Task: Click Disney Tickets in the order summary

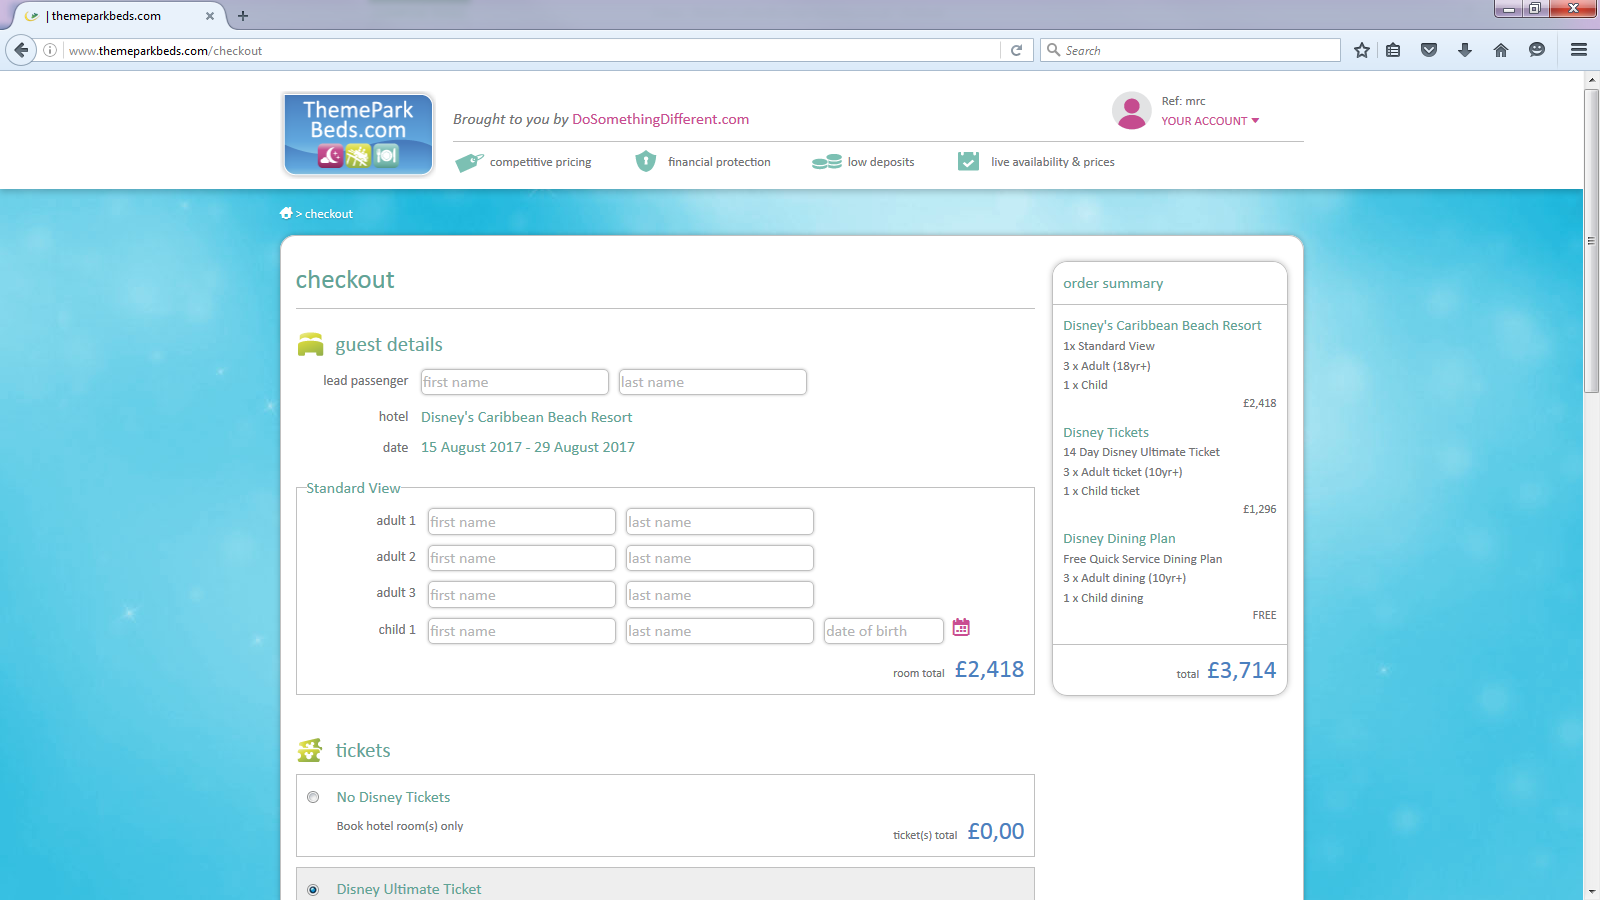Action: 1106,432
